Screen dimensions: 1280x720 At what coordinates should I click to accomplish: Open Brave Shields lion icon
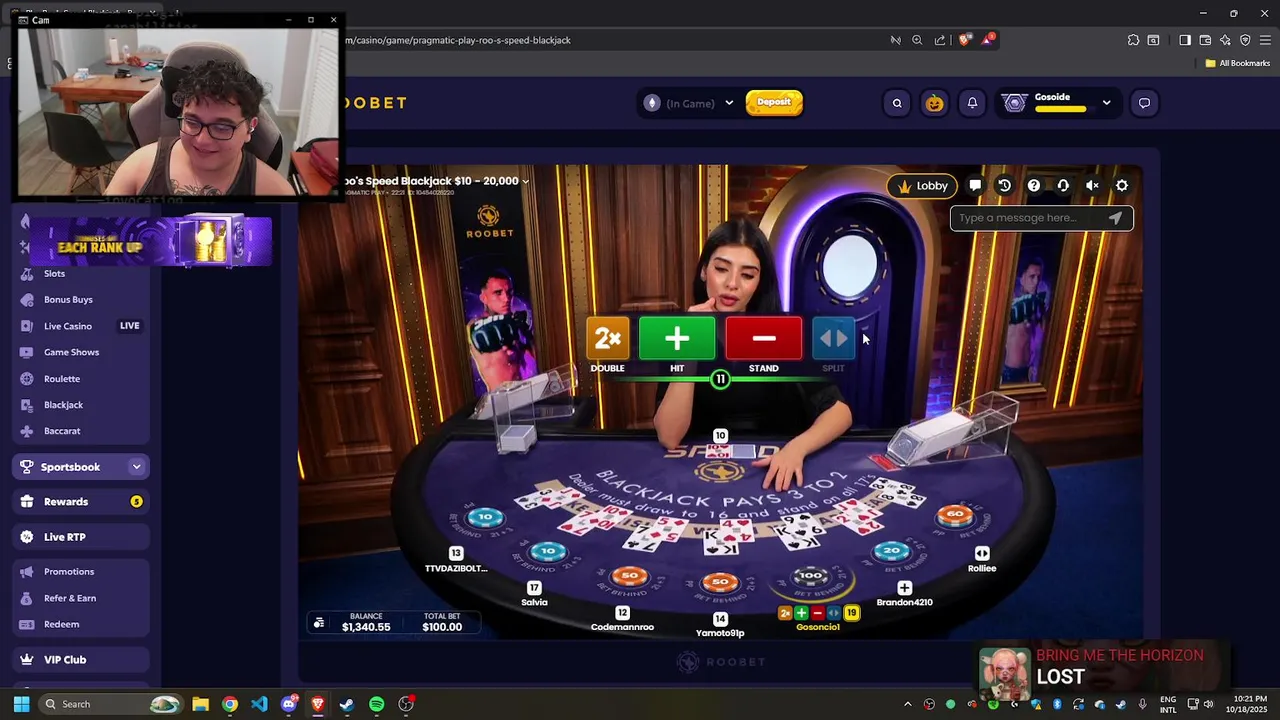click(x=965, y=40)
